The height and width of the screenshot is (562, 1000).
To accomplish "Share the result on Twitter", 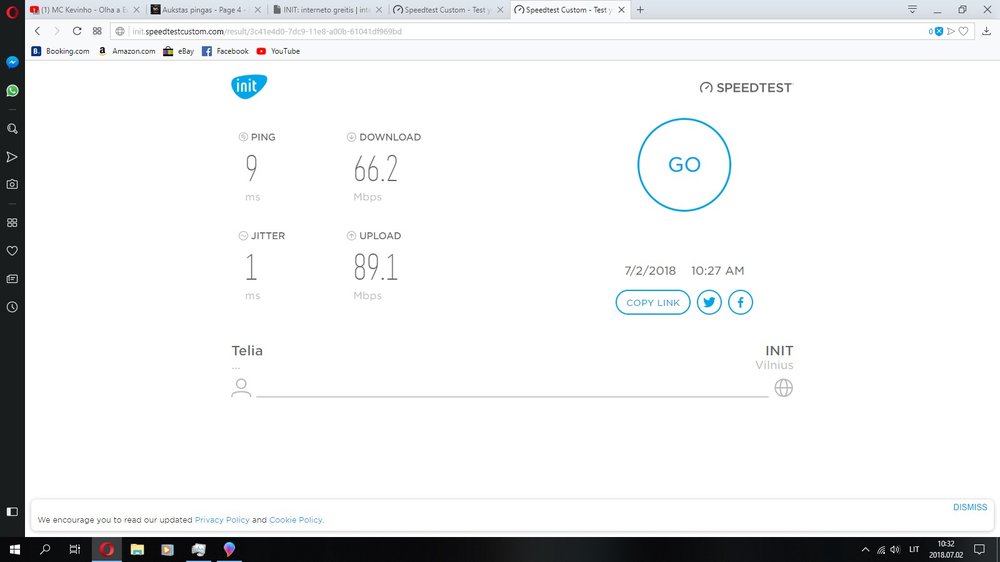I will 709,302.
